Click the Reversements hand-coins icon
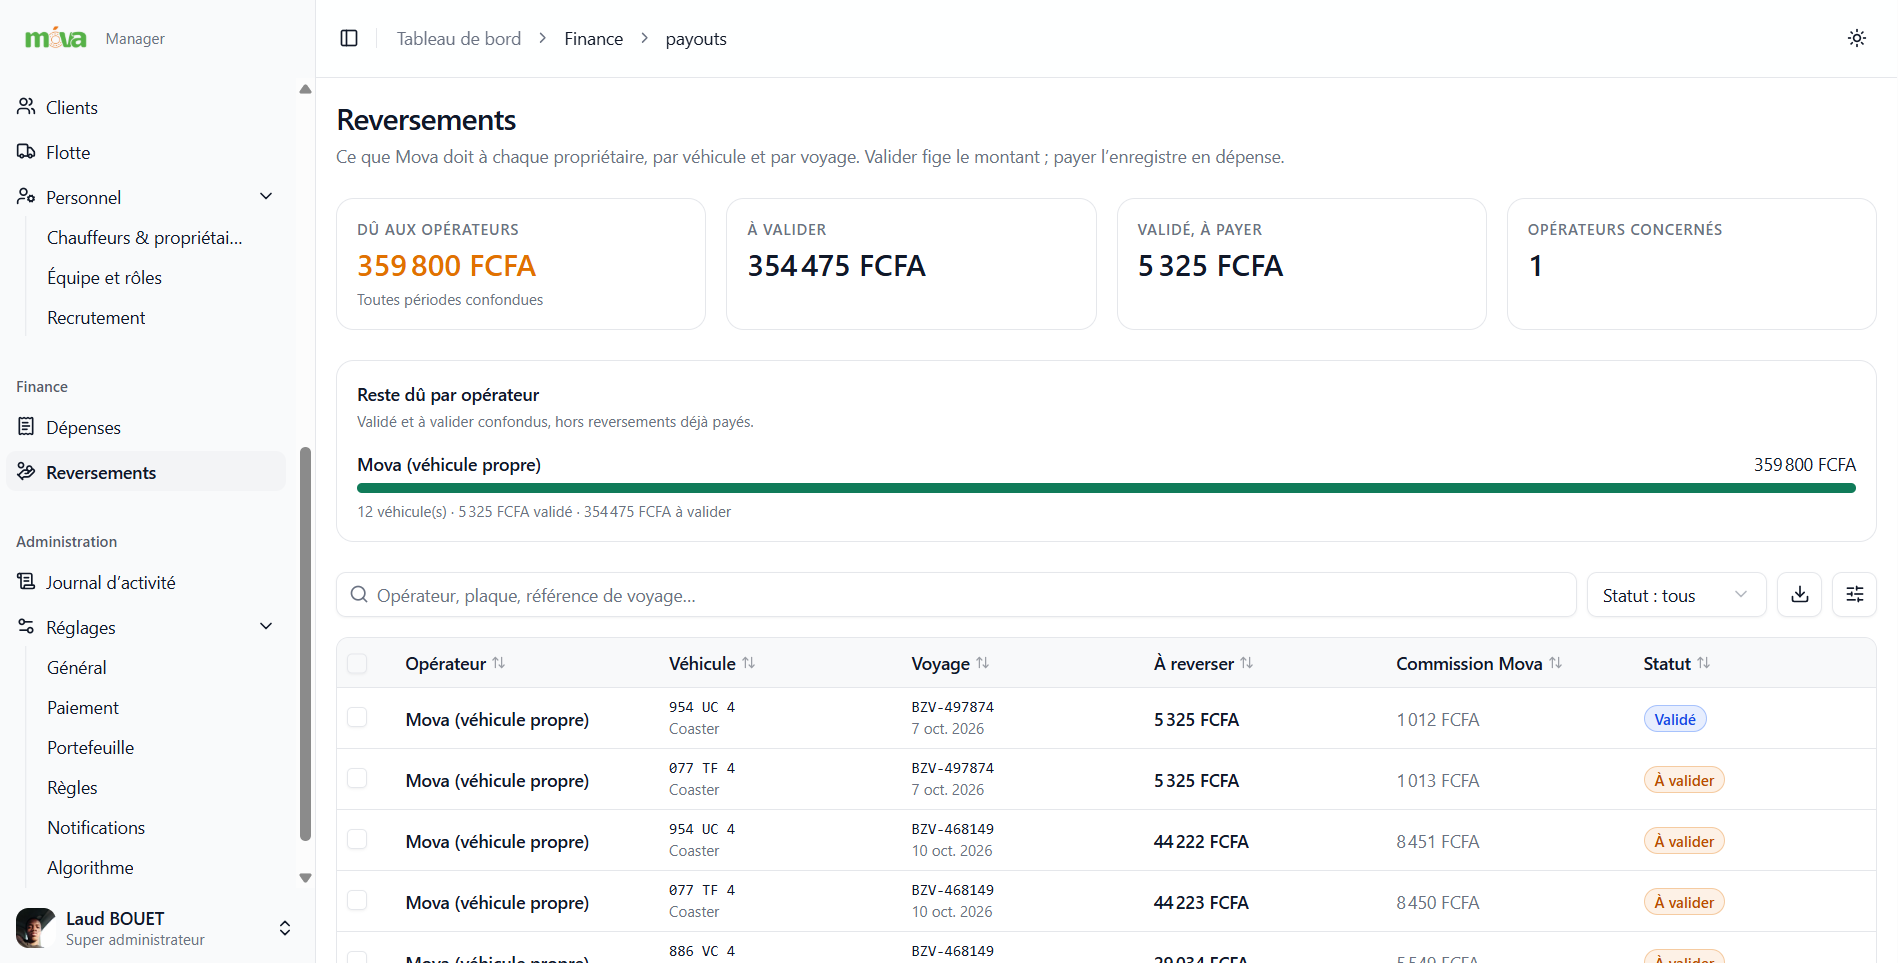Screen dimensions: 1898x963 26,471
